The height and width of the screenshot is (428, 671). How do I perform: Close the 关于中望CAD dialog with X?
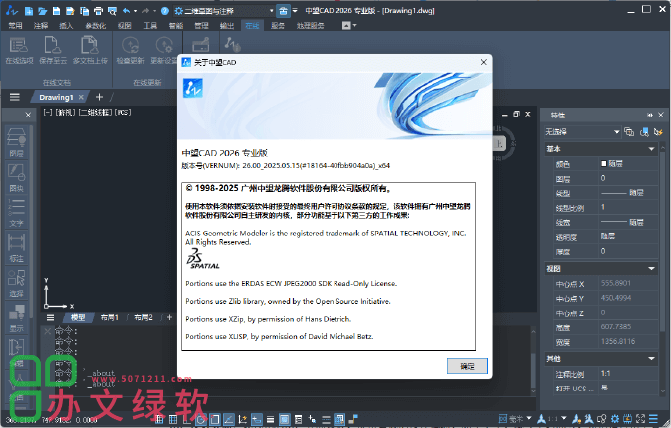[484, 62]
